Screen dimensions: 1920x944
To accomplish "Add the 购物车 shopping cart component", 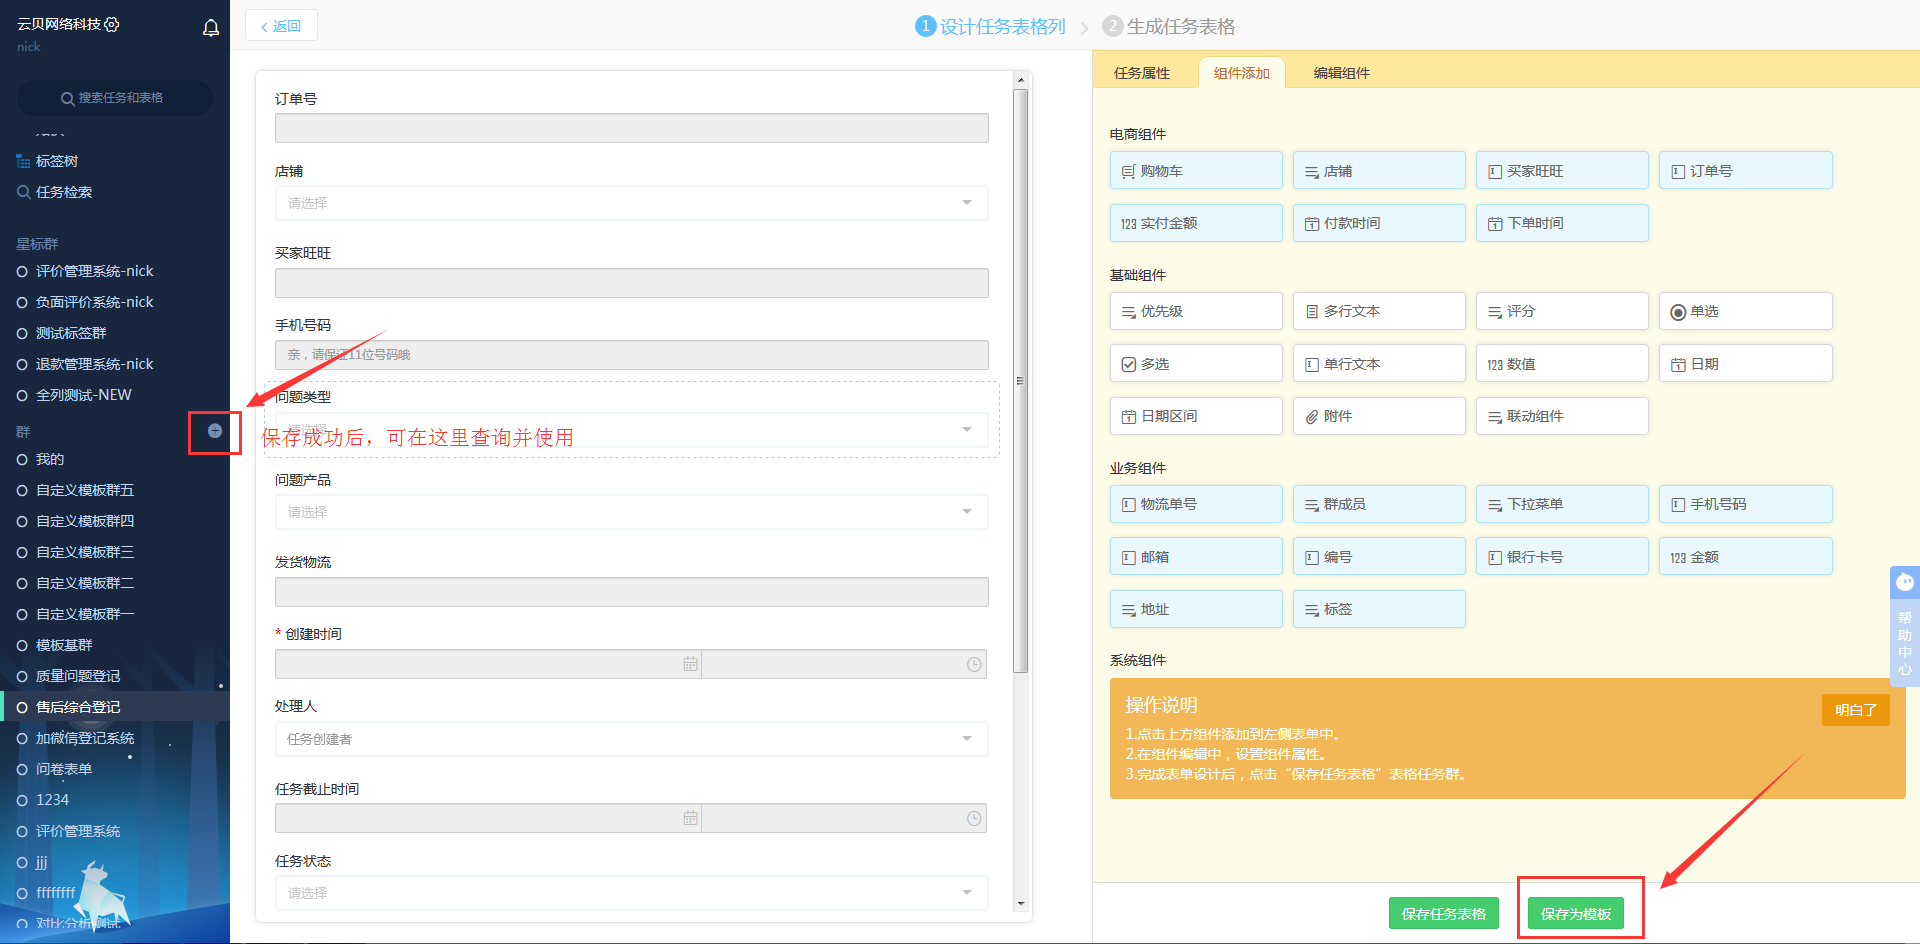I will click(1195, 171).
